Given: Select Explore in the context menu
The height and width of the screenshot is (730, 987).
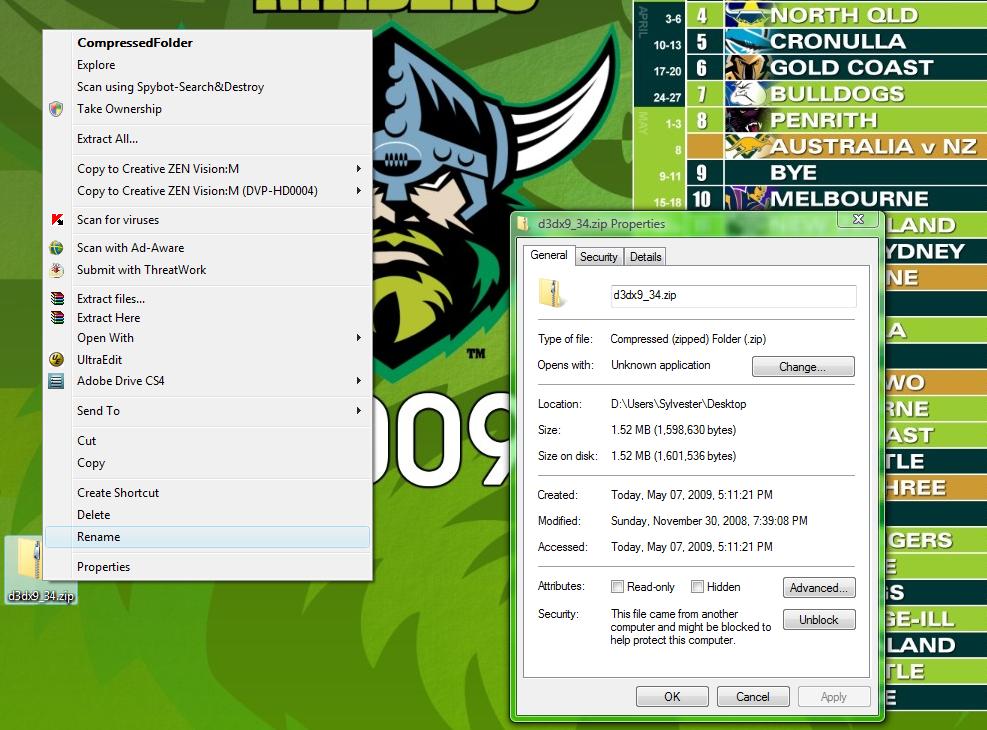Looking at the screenshot, I should tap(207, 65).
